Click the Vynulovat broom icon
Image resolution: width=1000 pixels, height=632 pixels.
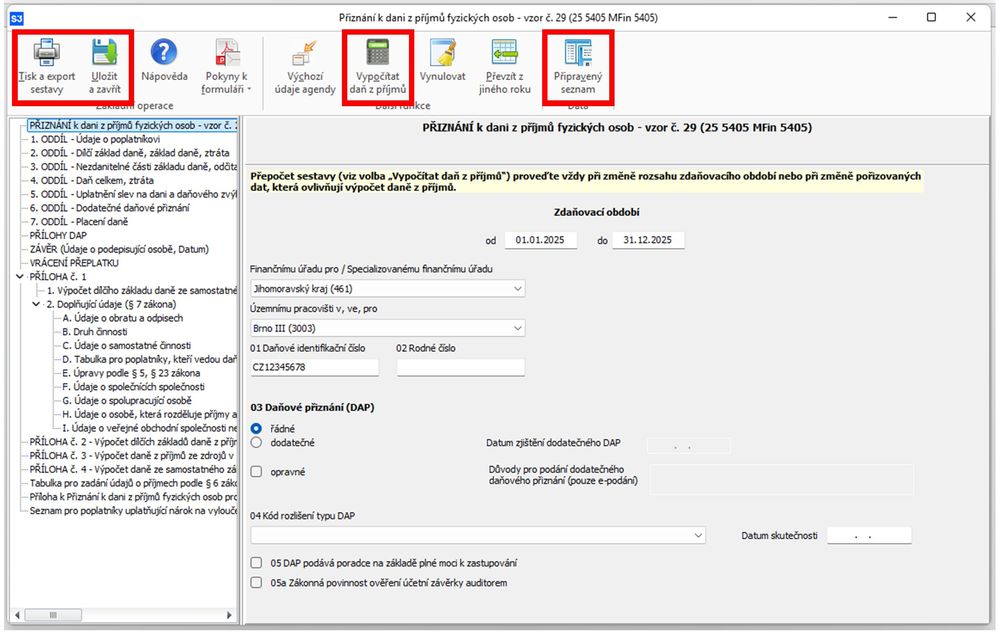point(442,53)
